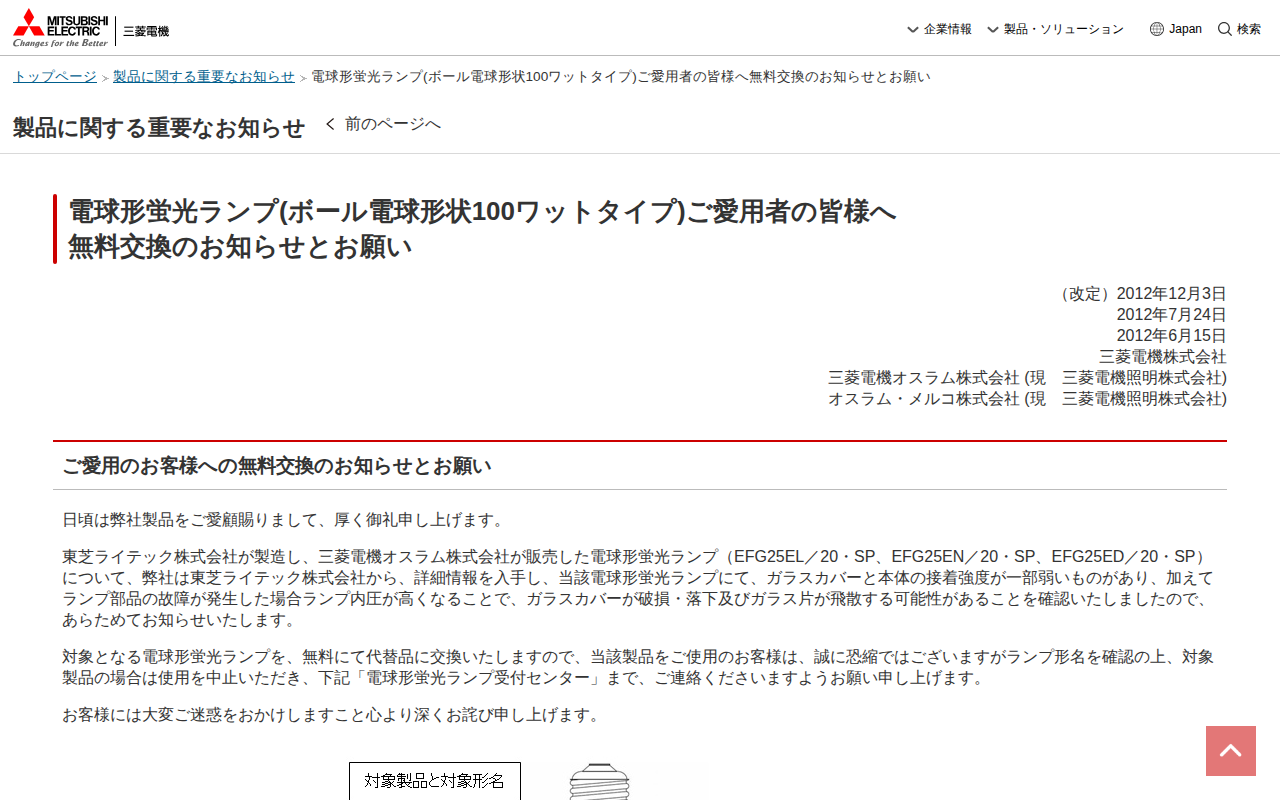Click the back-to-top arrow button

[x=1231, y=751]
